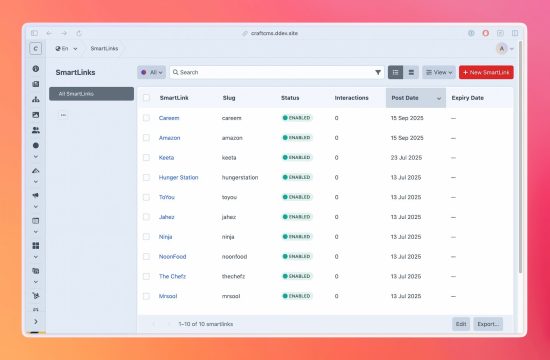This screenshot has height=360, width=550.
Task: Click New SmartLink button
Action: [x=486, y=73]
